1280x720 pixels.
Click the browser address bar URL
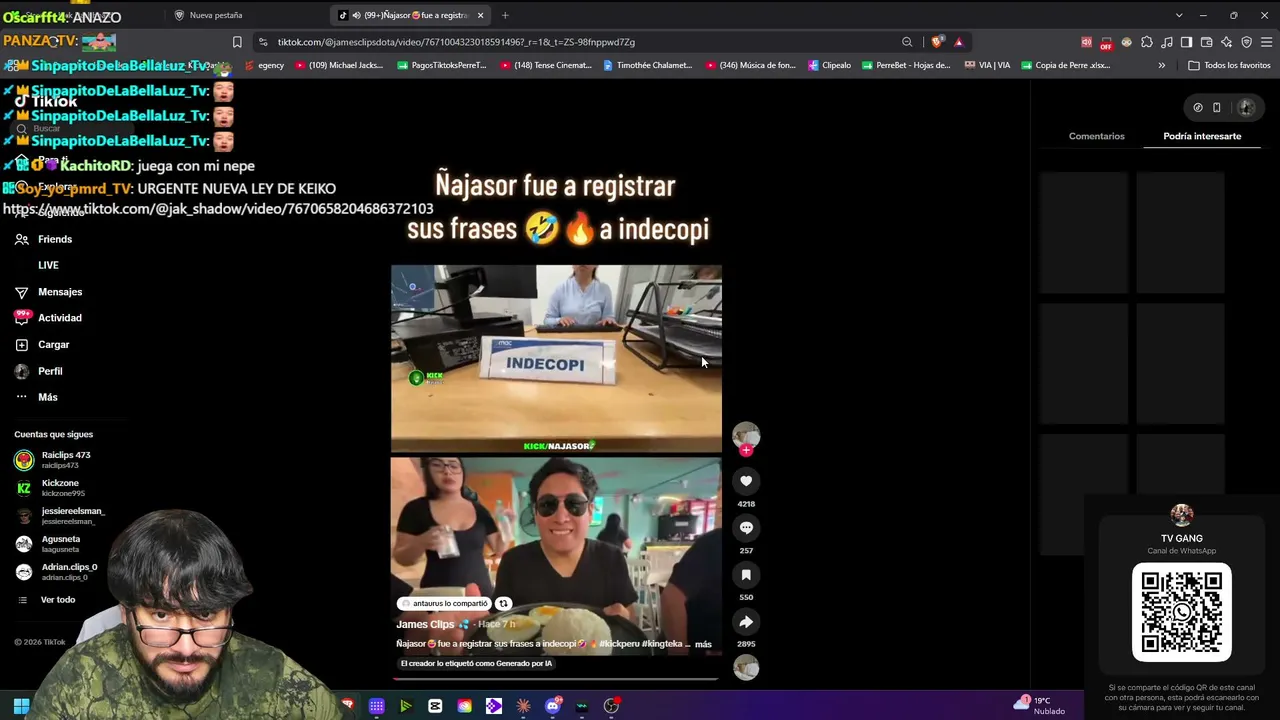pos(456,42)
